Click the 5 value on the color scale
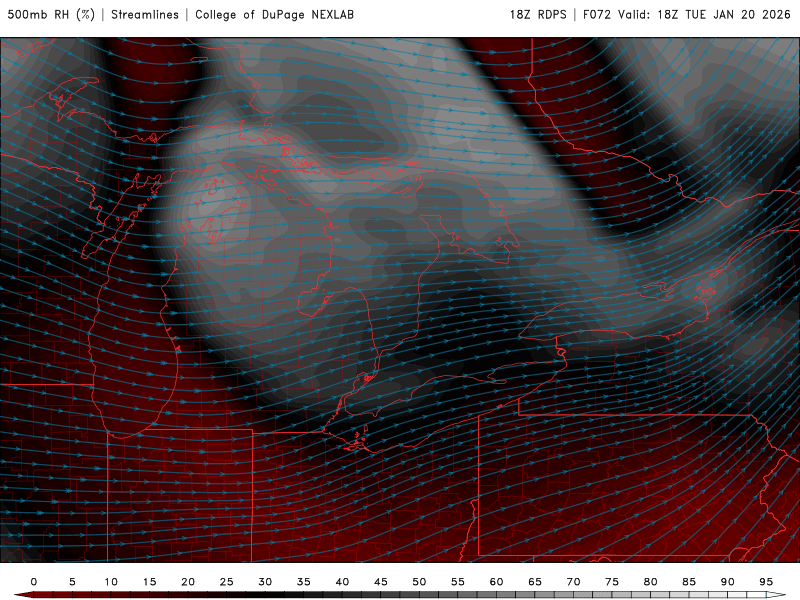 point(72,582)
